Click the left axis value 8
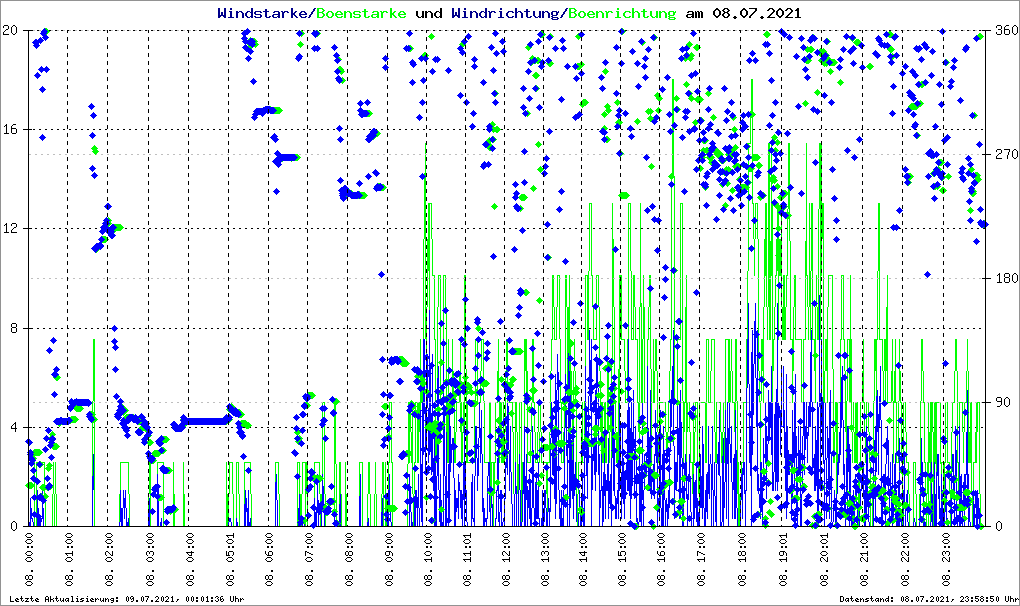The image size is (1020, 606). [x=14, y=328]
